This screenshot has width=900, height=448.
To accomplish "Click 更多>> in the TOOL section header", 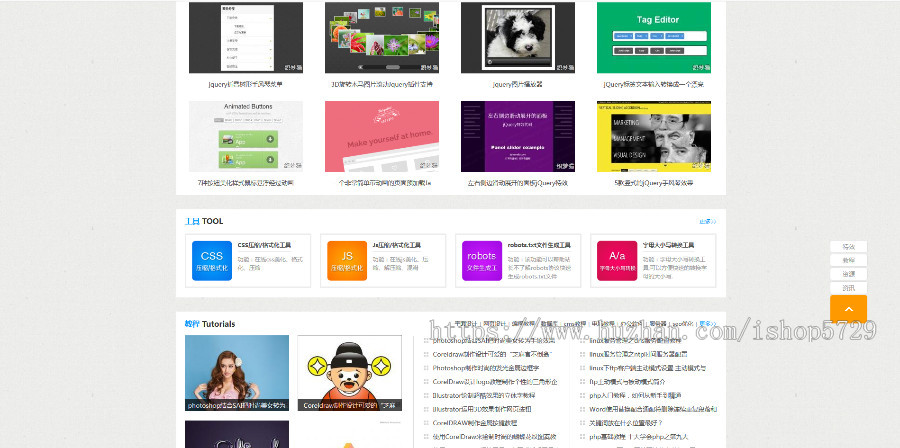I will pyautogui.click(x=707, y=221).
